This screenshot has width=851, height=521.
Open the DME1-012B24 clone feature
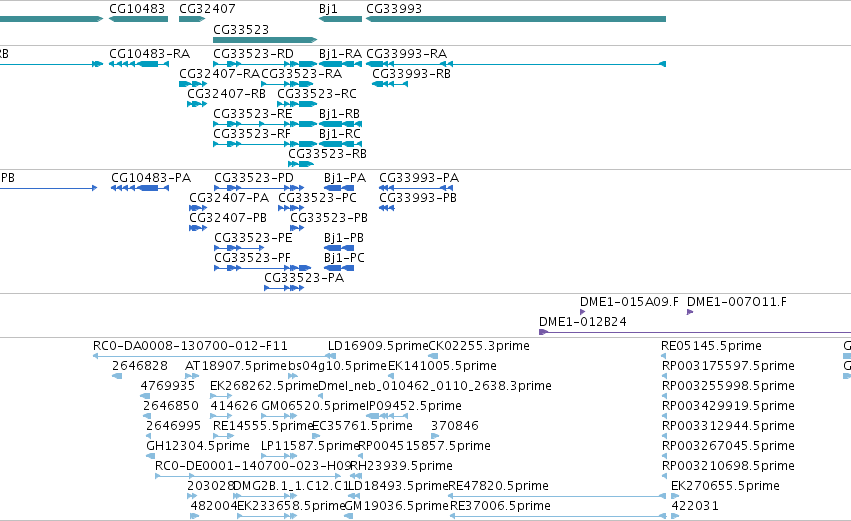click(x=695, y=332)
